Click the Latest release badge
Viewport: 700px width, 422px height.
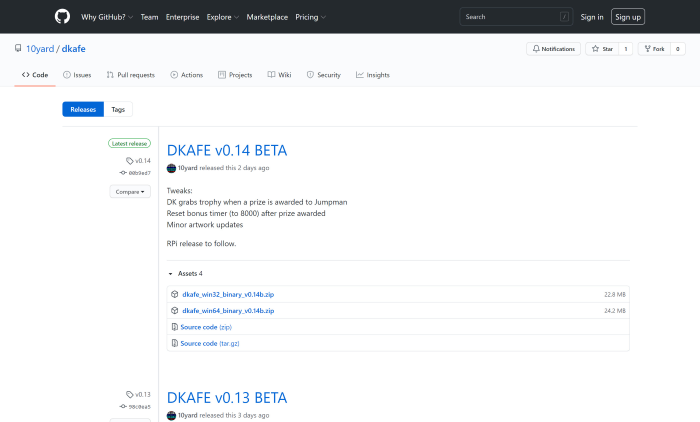(x=129, y=143)
